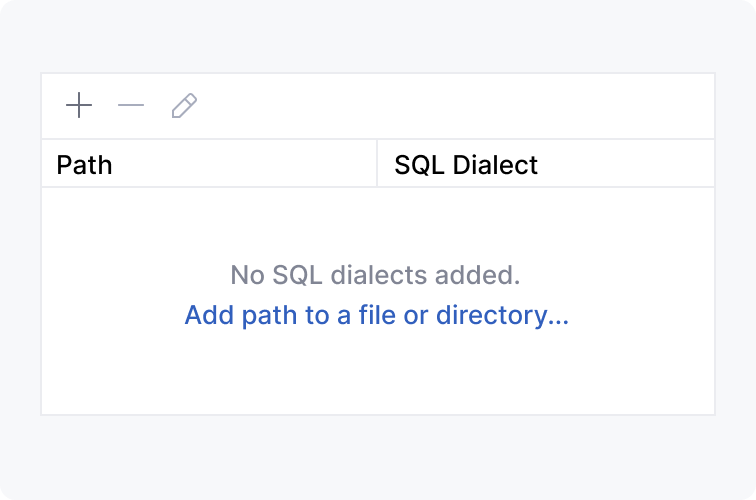This screenshot has height=500, width=756.
Task: Open the 'Add path to a file or directory...' link
Action: tap(377, 316)
